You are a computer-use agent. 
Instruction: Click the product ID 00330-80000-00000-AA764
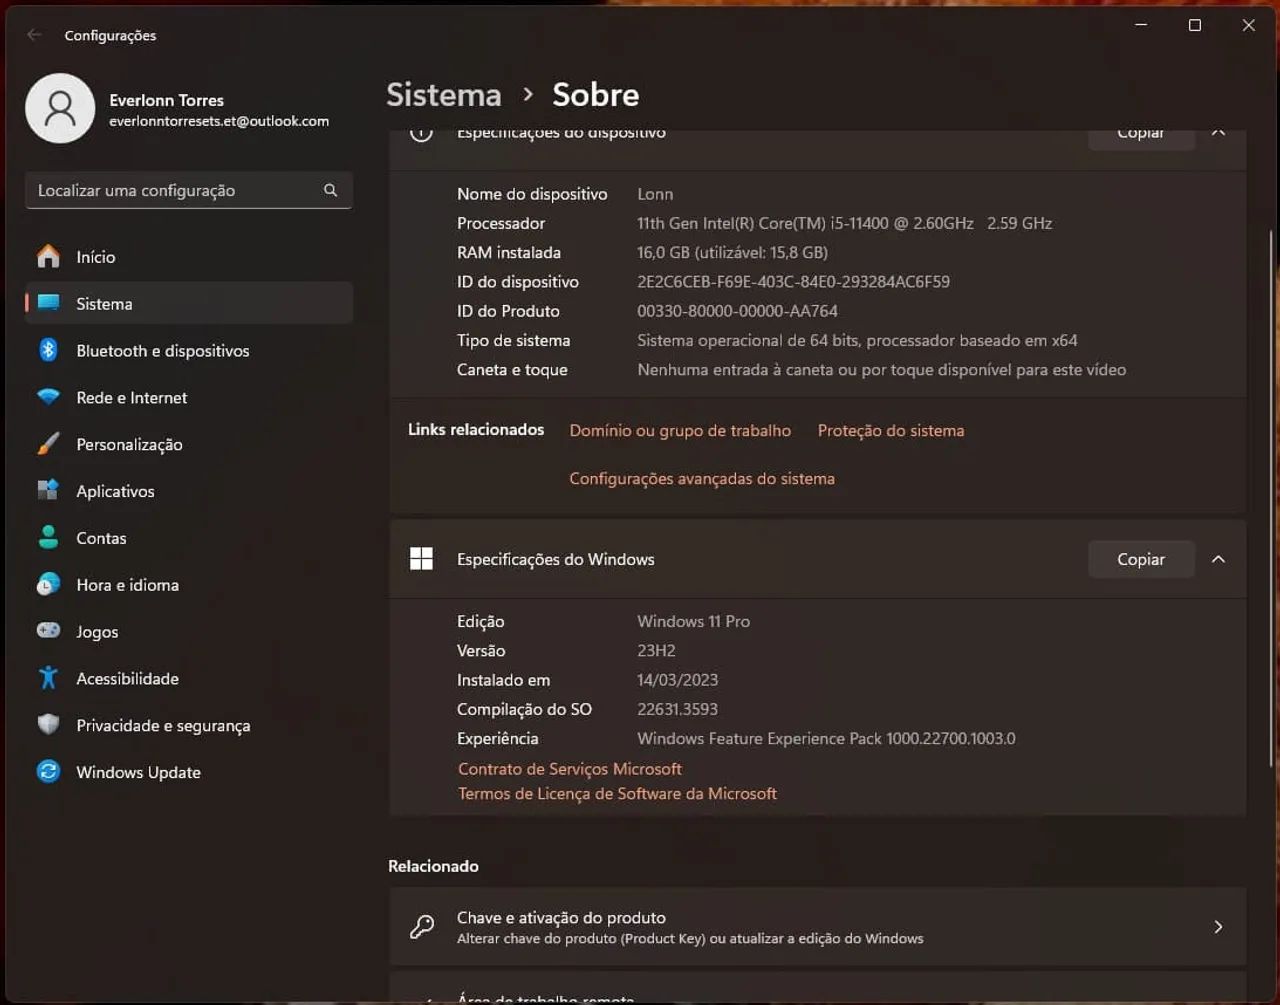737,311
